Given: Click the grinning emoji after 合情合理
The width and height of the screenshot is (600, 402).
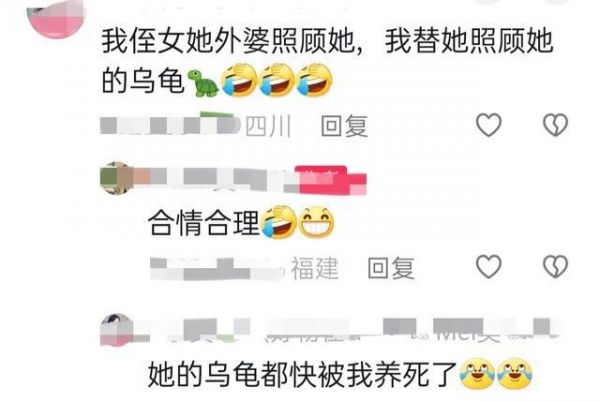Looking at the screenshot, I should (x=316, y=223).
